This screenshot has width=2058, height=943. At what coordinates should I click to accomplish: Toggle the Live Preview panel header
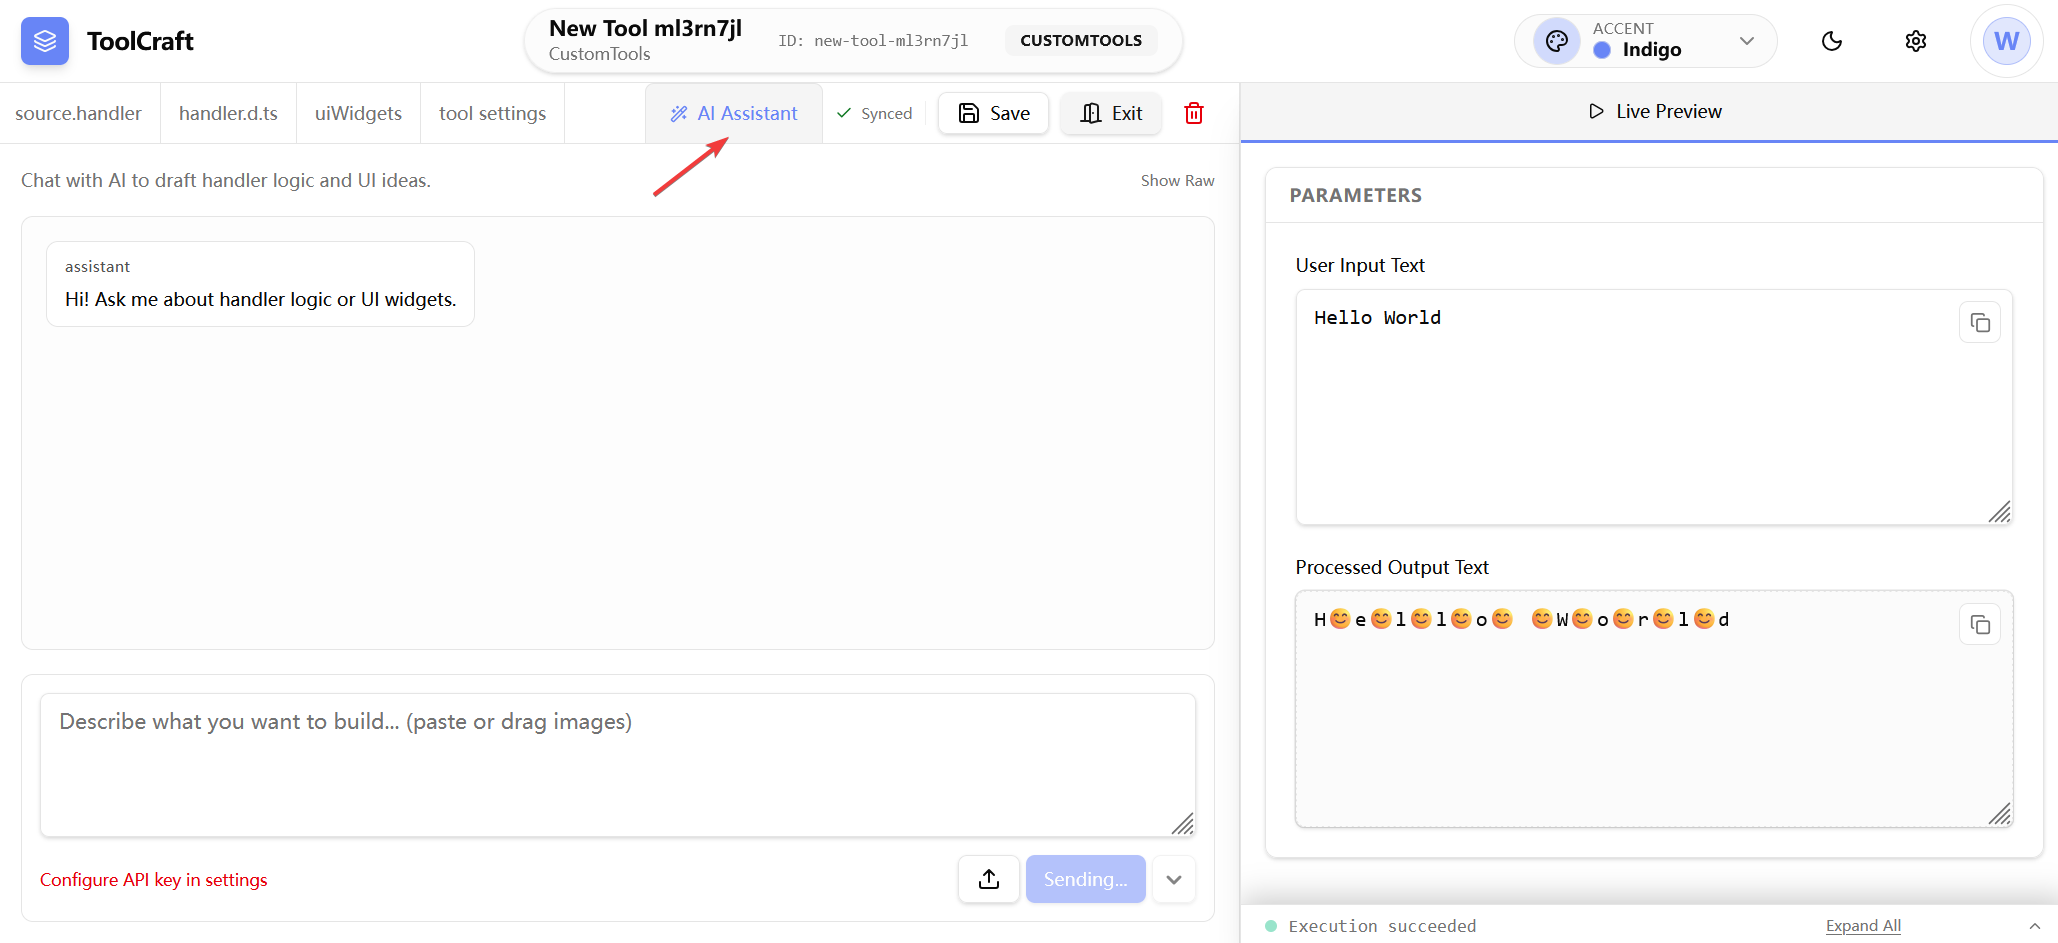1654,112
